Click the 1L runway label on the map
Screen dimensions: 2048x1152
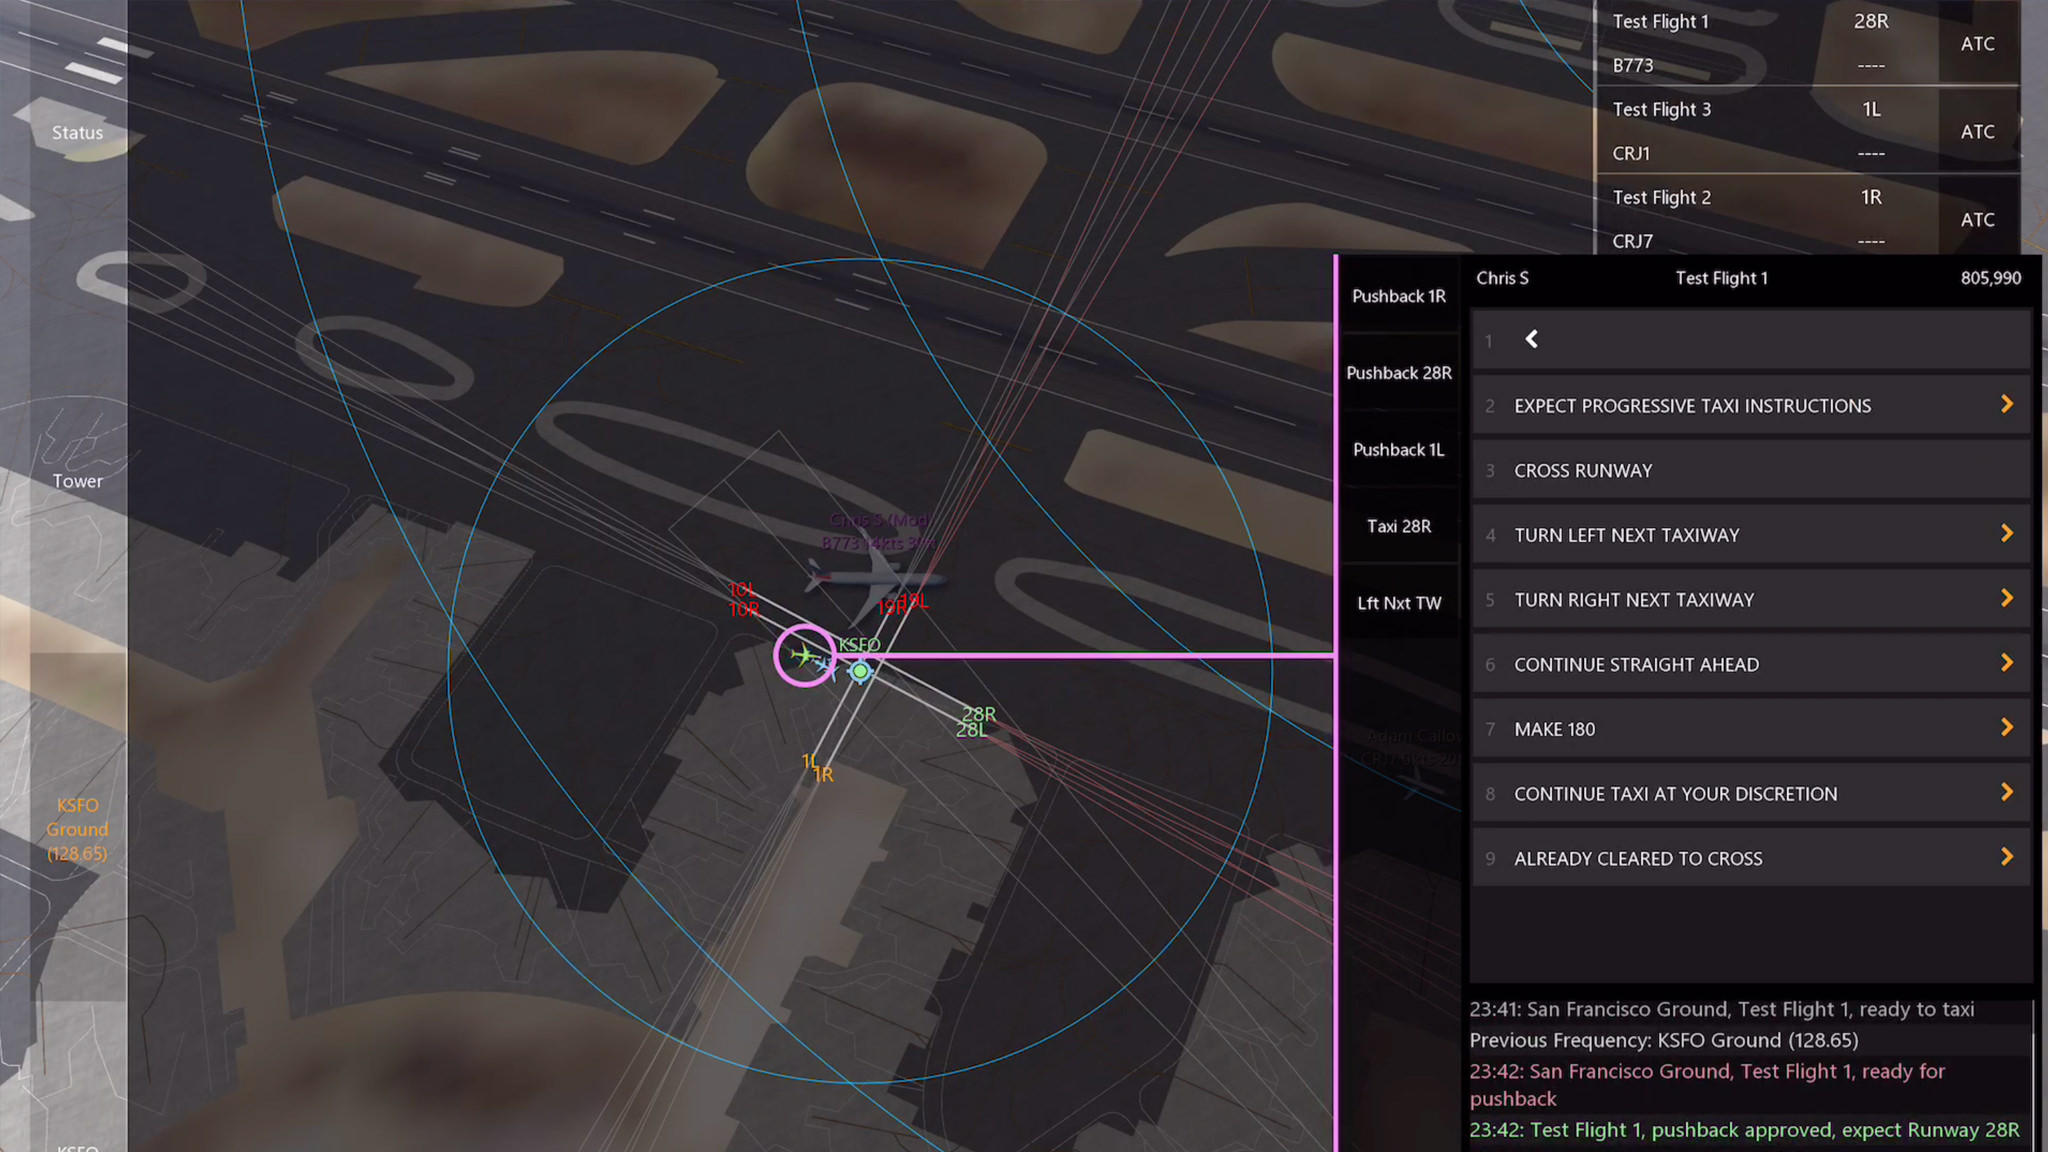[x=809, y=762]
